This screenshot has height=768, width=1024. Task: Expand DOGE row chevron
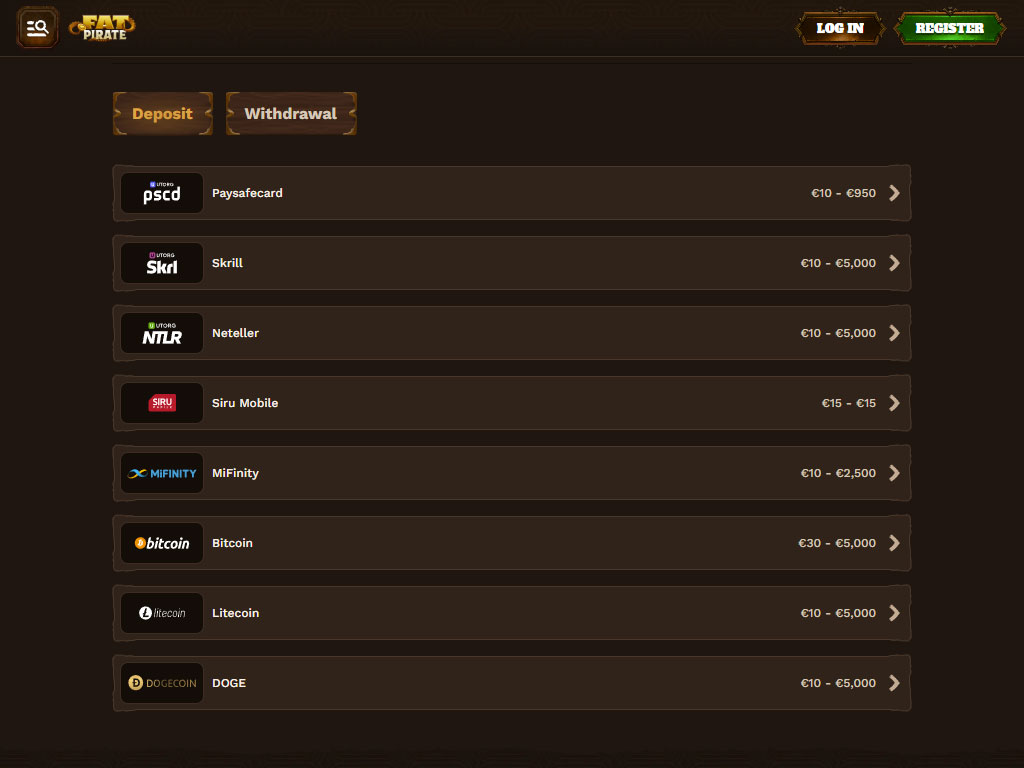tap(895, 683)
